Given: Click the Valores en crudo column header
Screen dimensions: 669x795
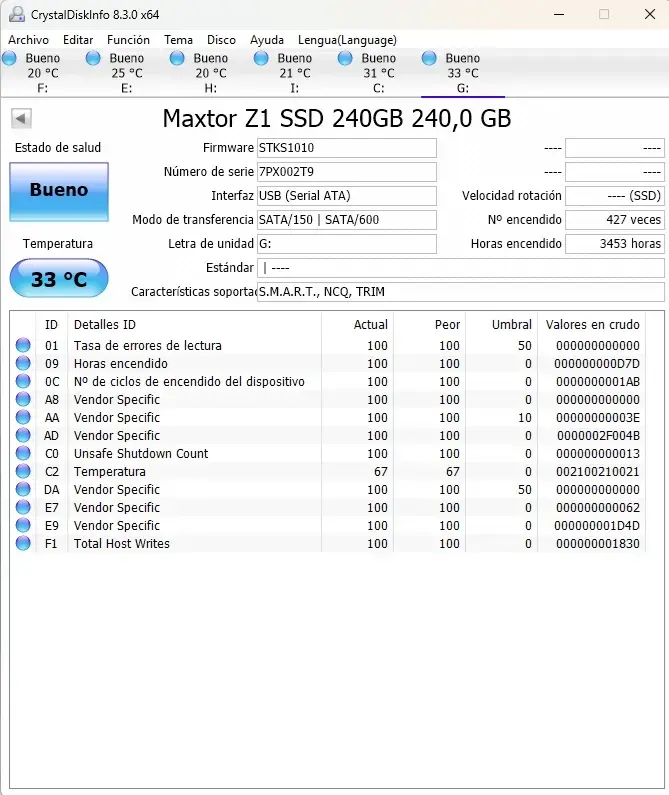Looking at the screenshot, I should 592,324.
